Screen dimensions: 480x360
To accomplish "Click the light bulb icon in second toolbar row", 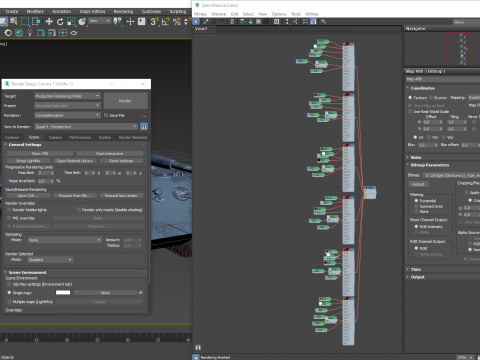I will (x=30, y=33).
